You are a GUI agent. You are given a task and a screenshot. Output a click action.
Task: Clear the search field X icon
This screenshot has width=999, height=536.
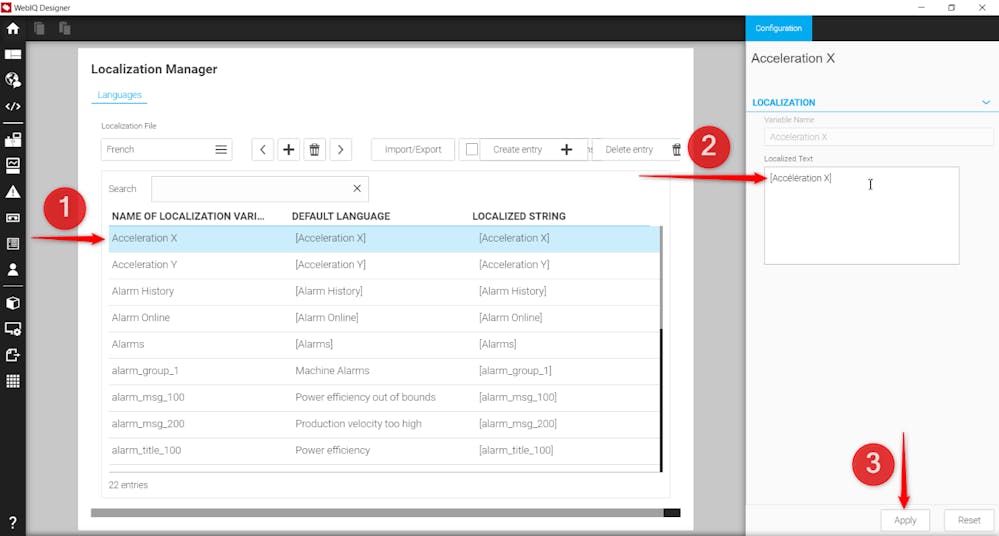tap(357, 188)
